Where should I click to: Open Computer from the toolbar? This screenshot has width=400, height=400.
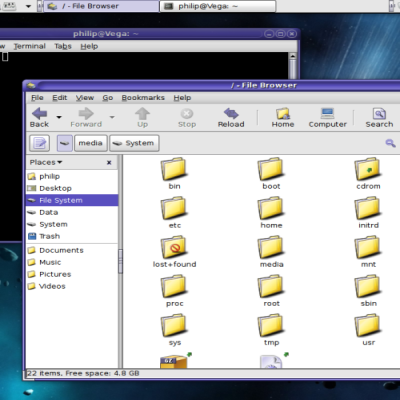click(327, 118)
